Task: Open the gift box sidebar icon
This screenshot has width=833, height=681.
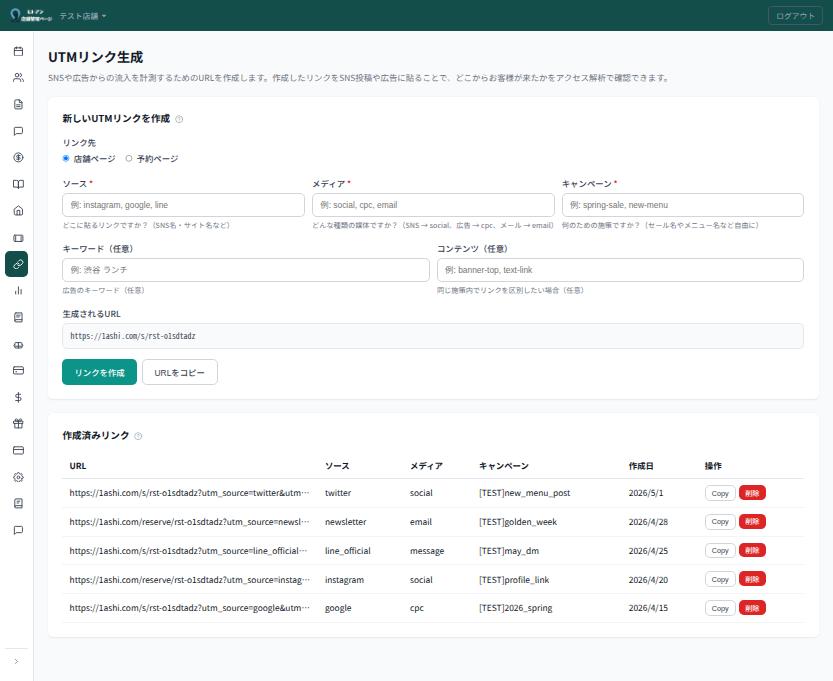Action: click(18, 423)
